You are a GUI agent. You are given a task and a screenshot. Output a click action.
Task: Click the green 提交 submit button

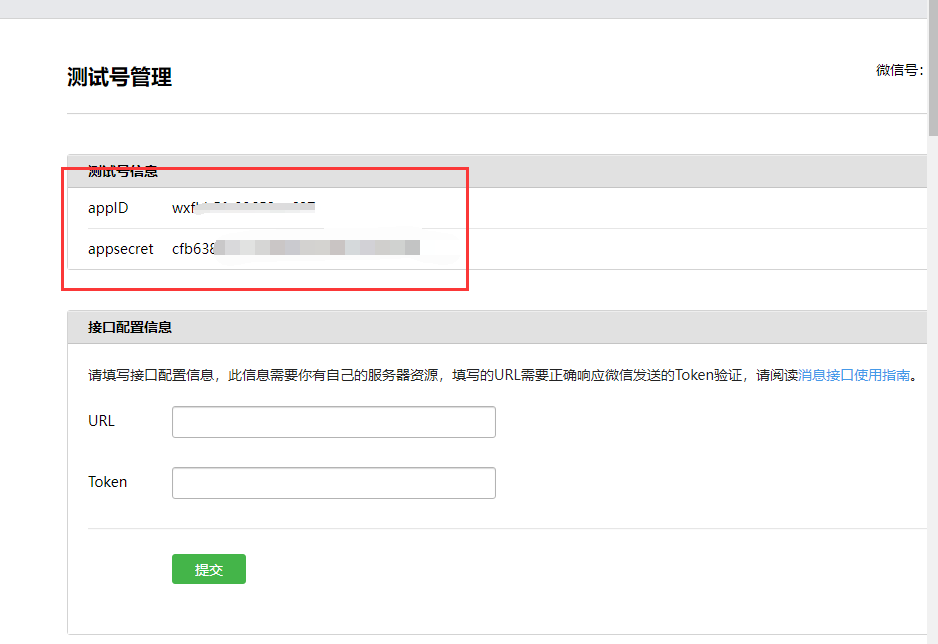coord(208,569)
